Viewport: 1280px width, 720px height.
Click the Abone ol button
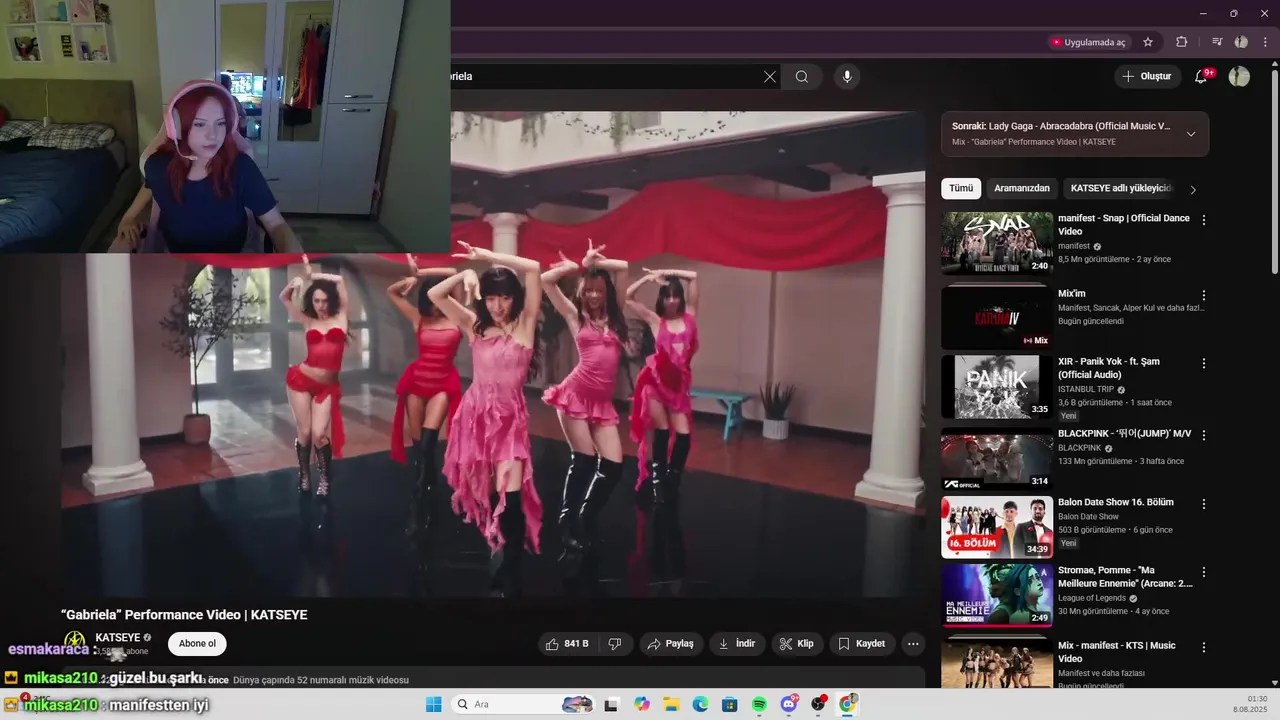pyautogui.click(x=197, y=644)
